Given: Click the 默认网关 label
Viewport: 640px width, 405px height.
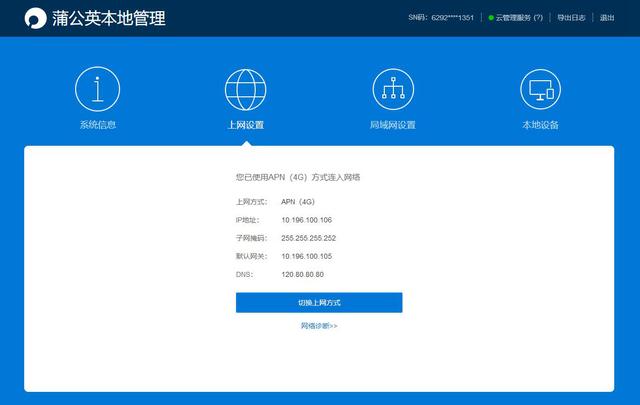Looking at the screenshot, I should click(251, 256).
